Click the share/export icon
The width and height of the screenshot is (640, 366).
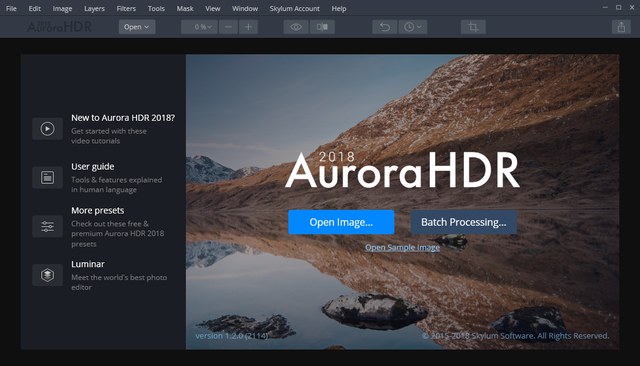tap(621, 27)
